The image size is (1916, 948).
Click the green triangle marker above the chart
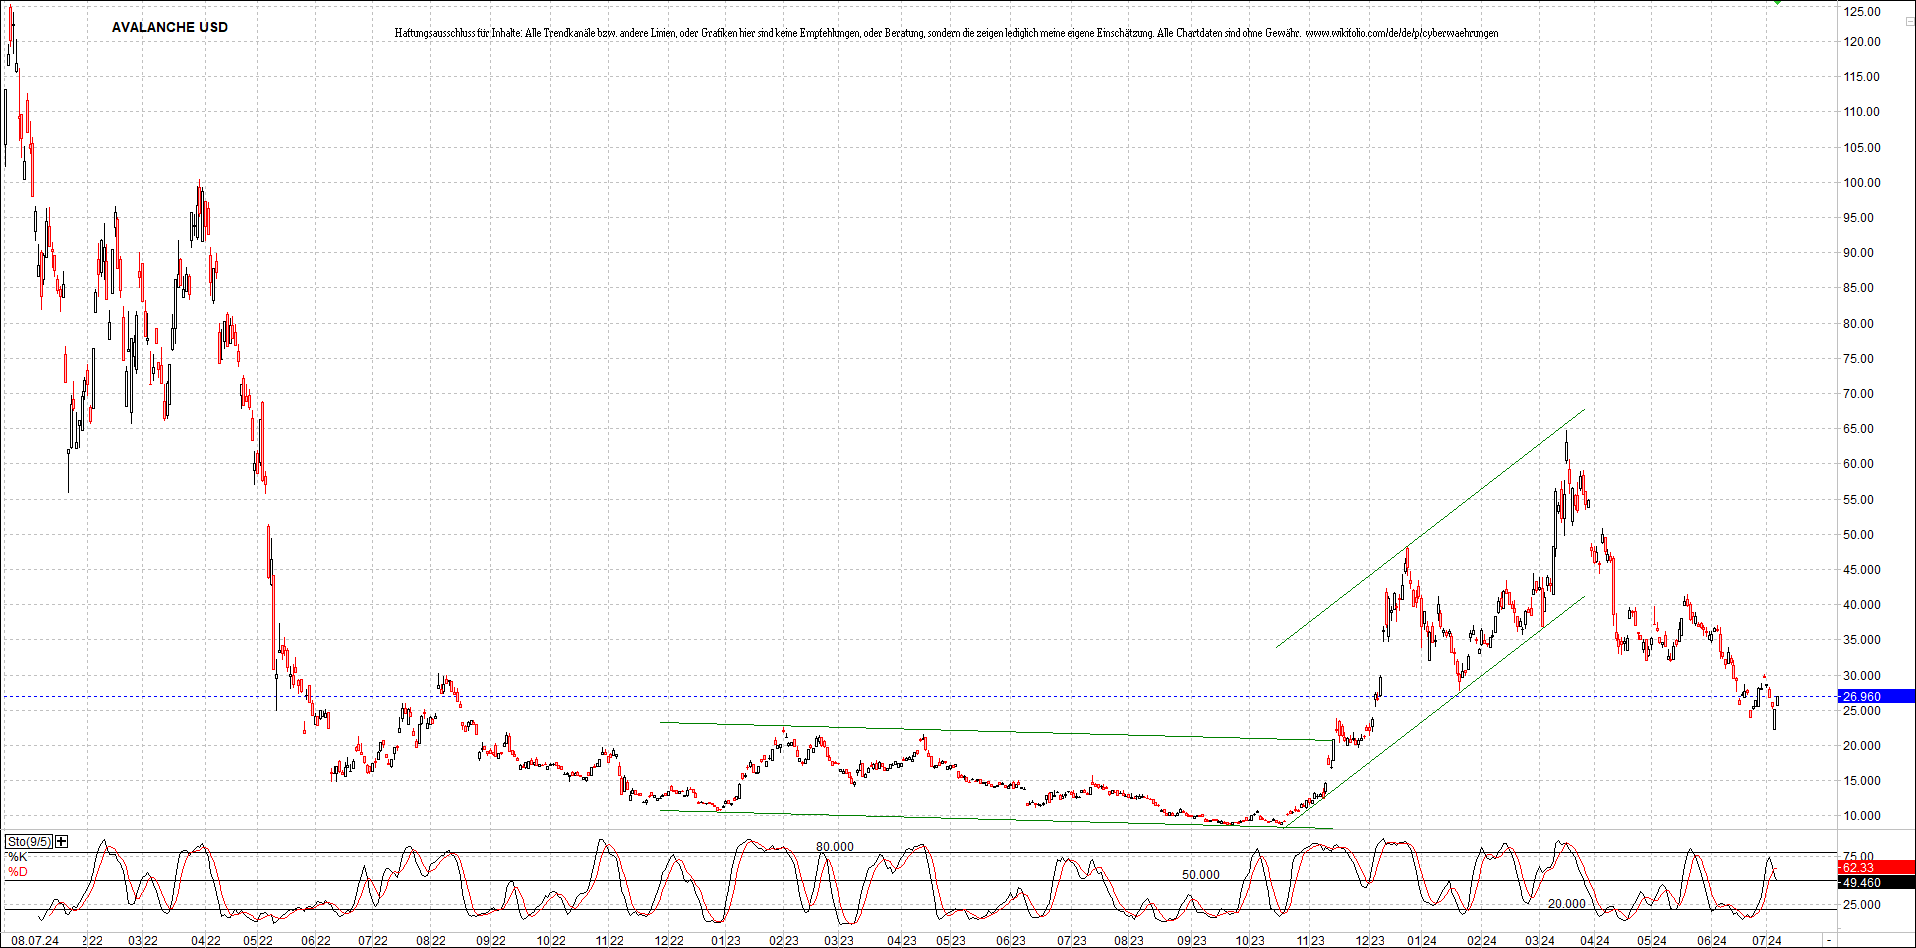1778,2
